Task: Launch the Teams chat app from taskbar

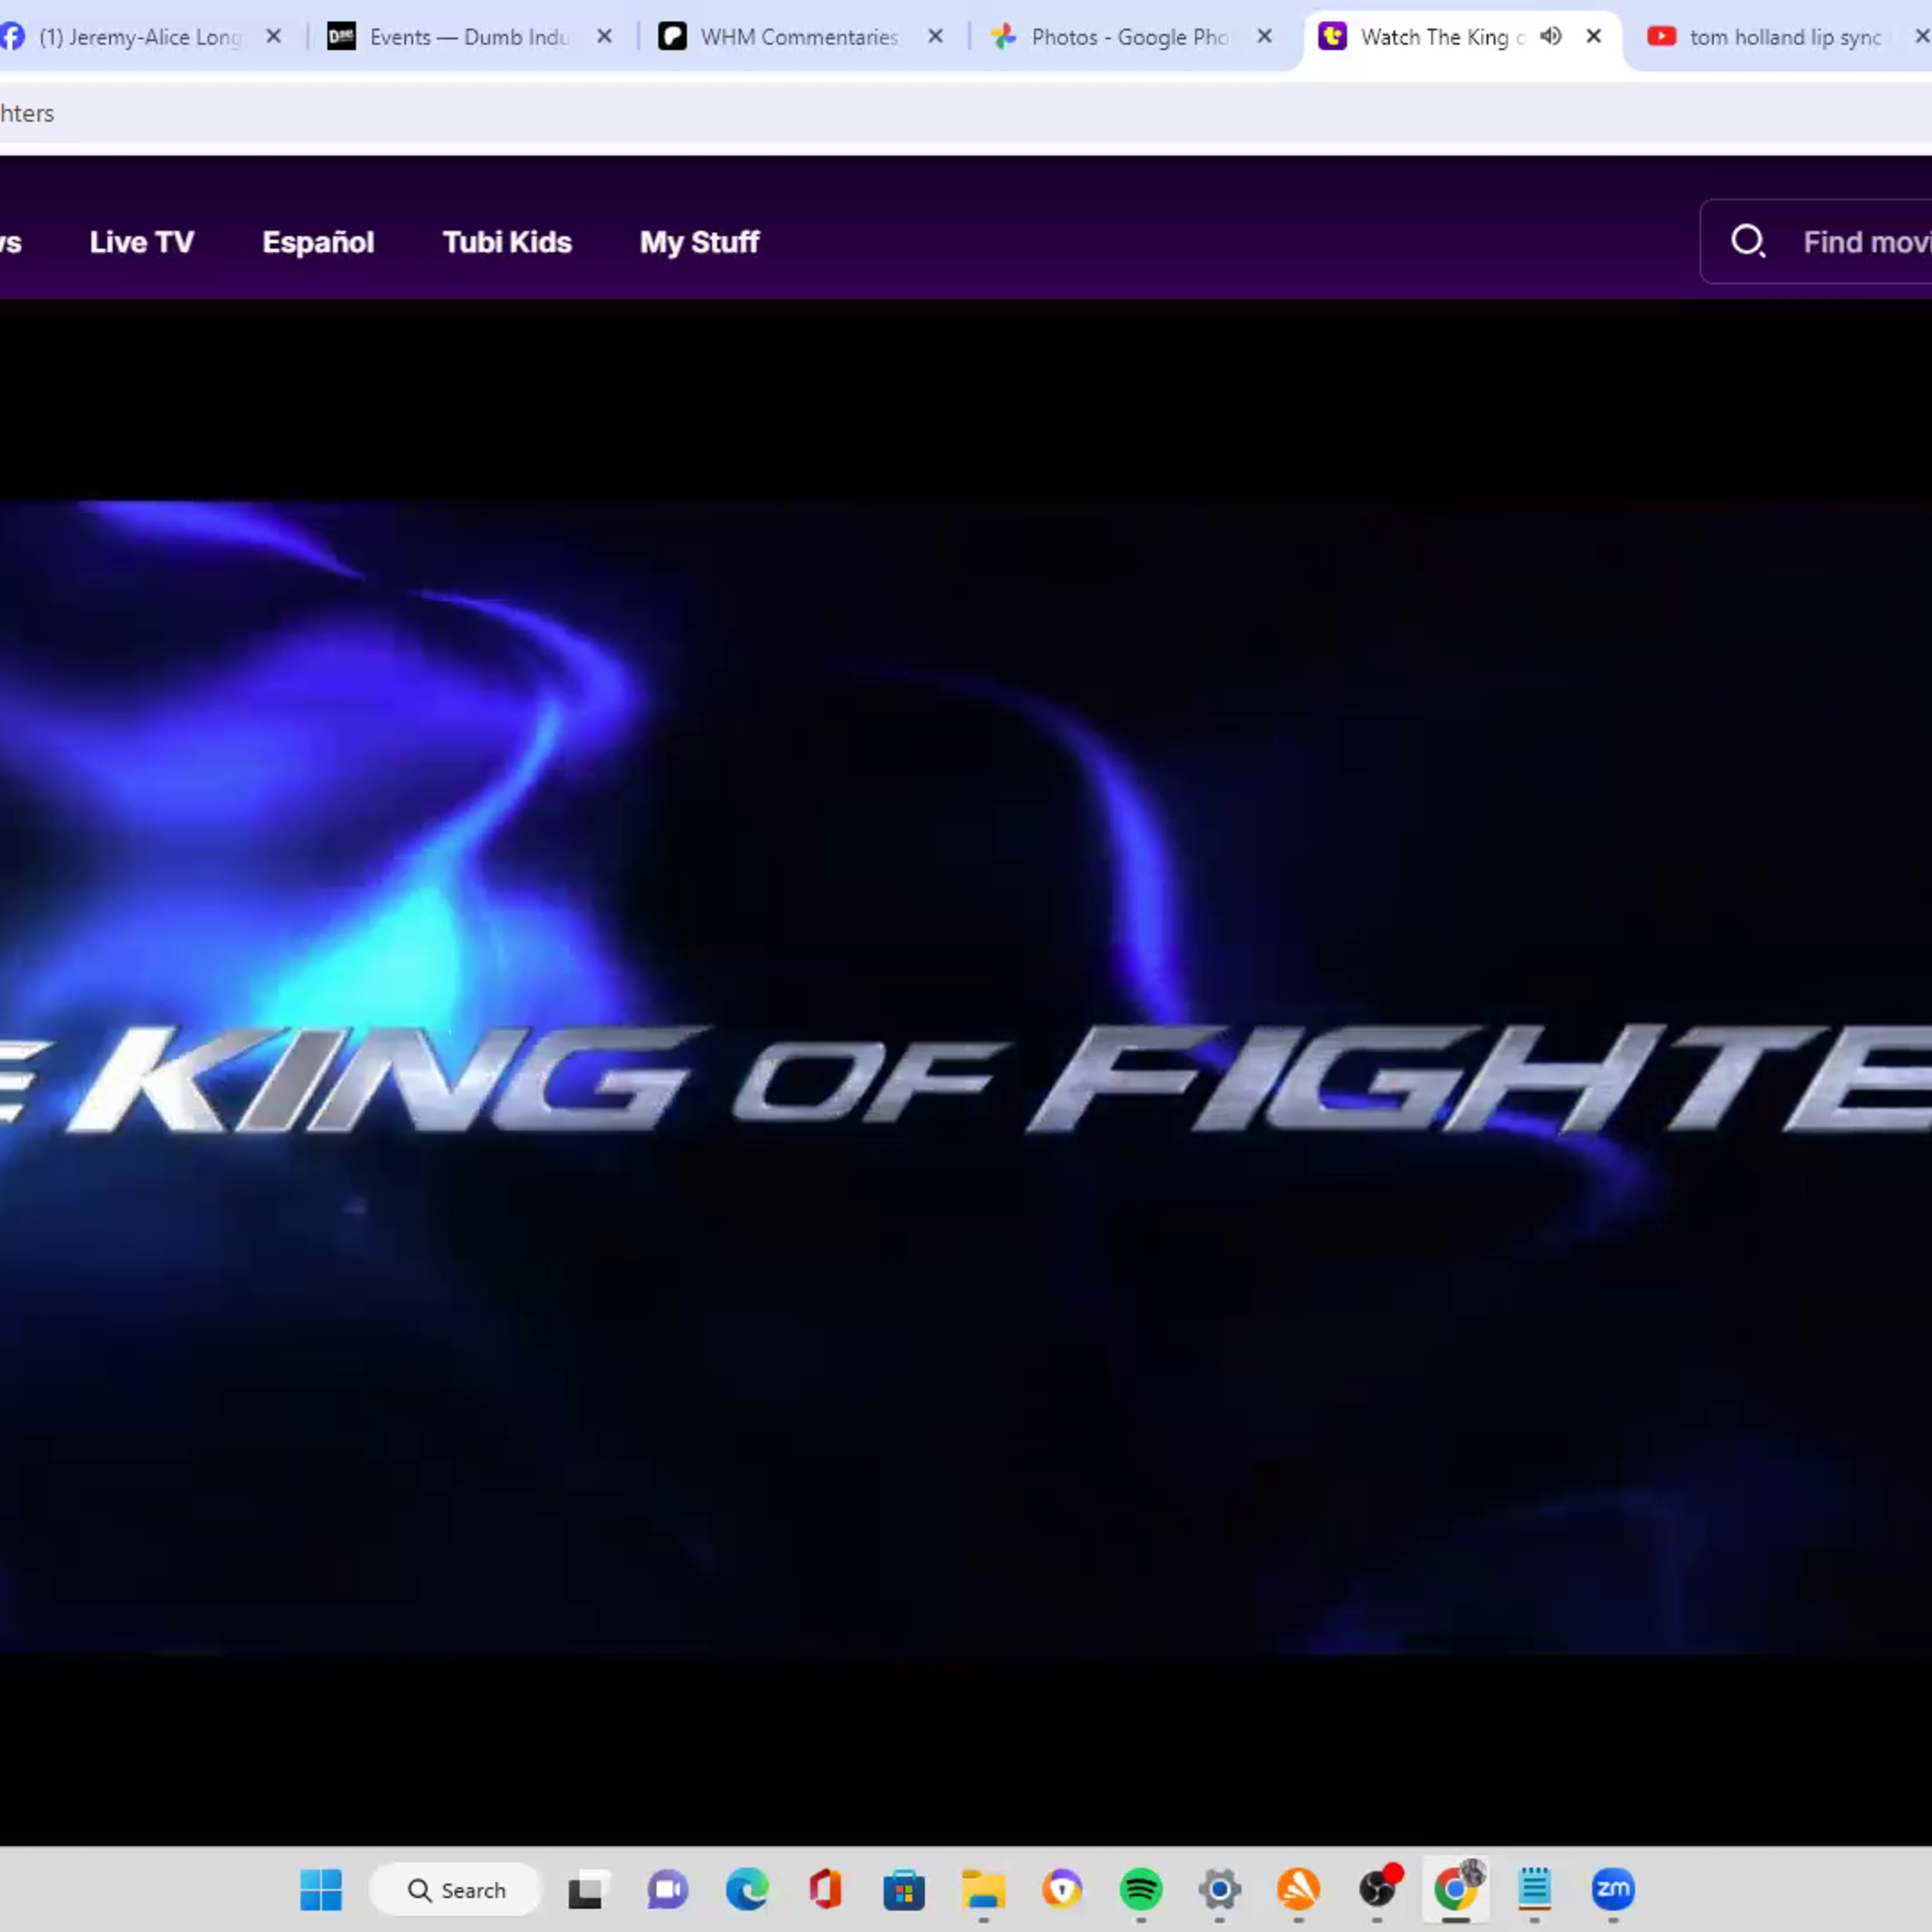Action: tap(667, 1889)
